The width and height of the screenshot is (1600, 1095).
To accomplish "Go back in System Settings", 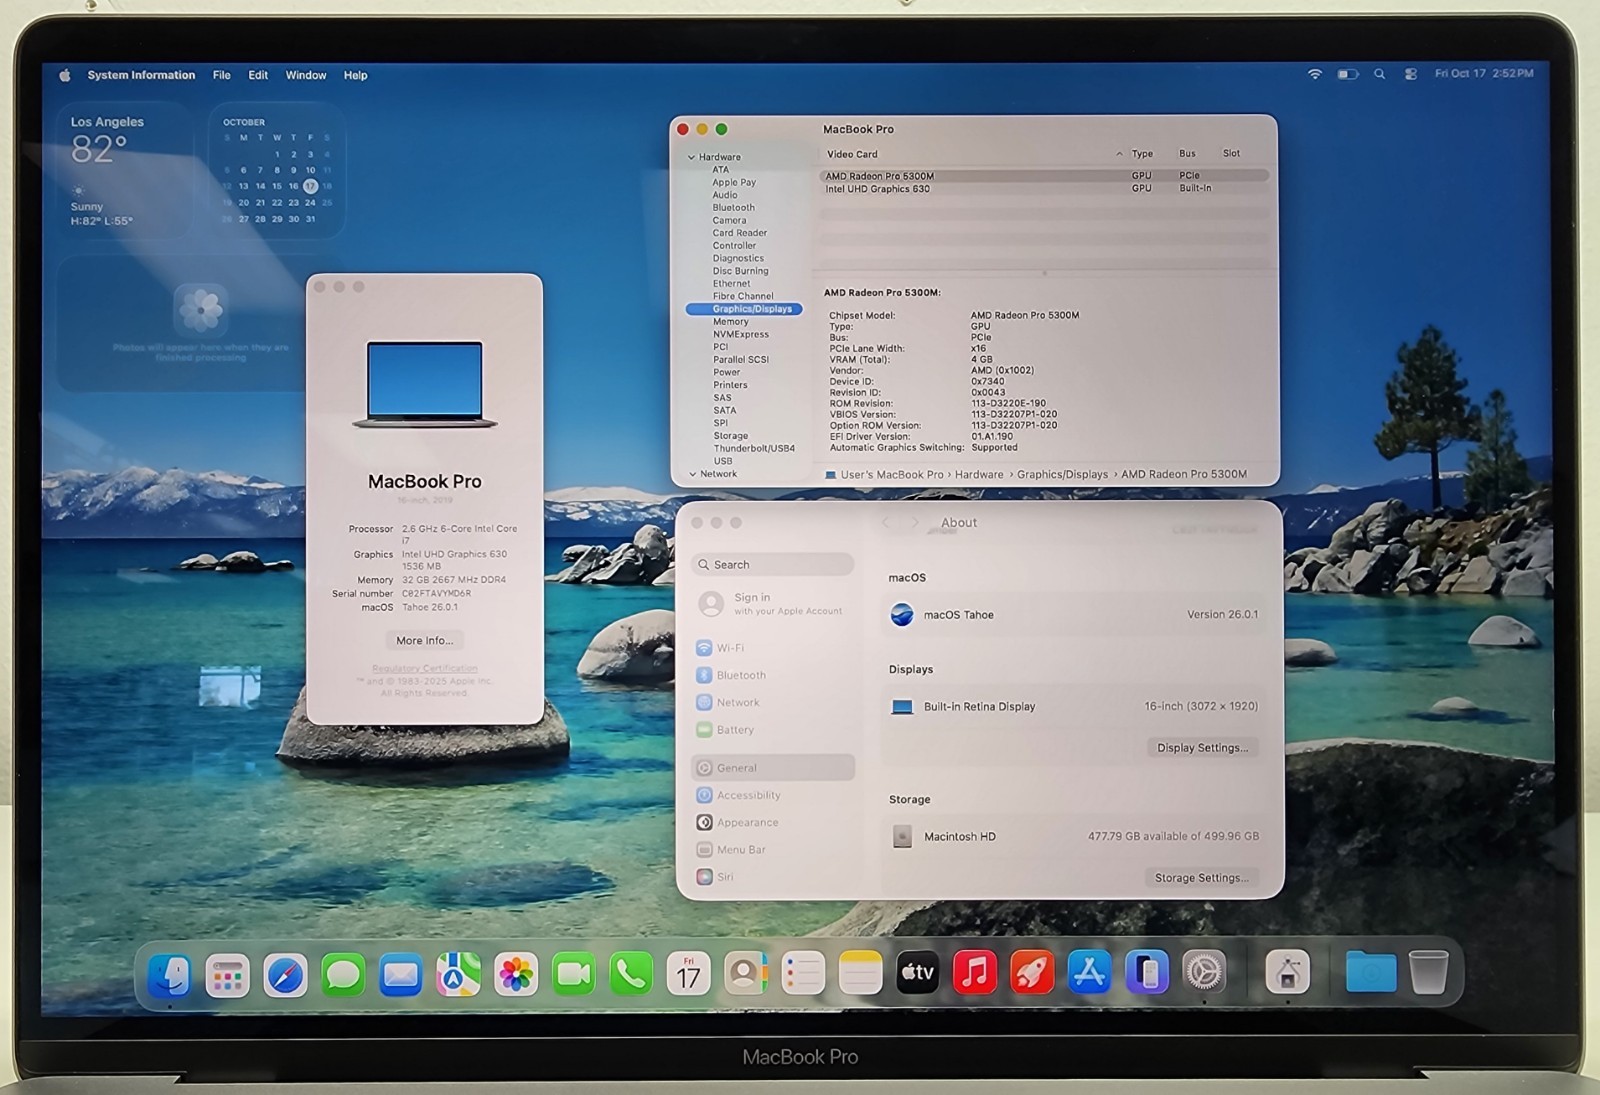I will [886, 523].
